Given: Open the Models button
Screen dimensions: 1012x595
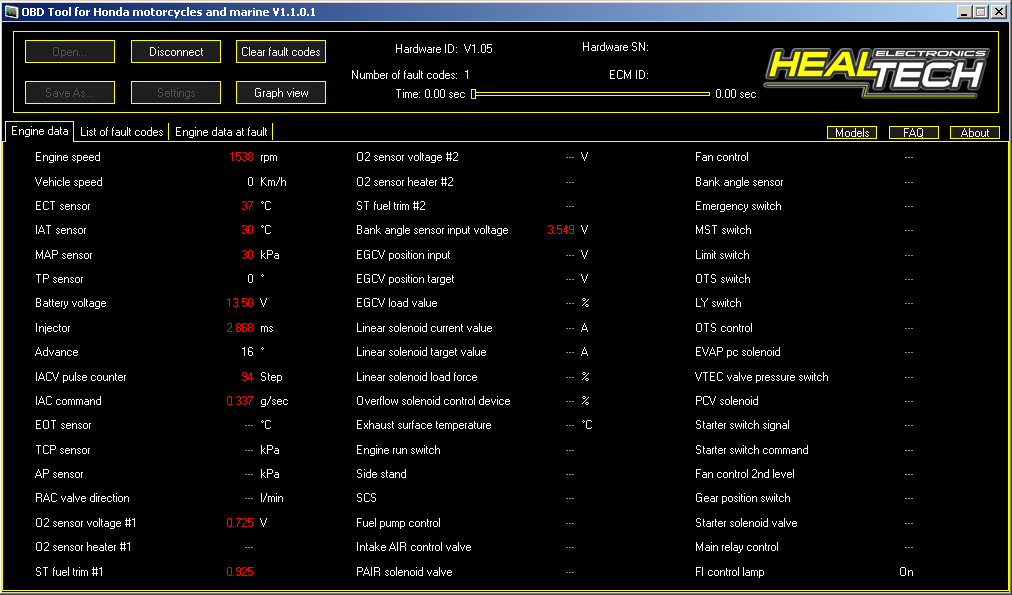Looking at the screenshot, I should click(852, 133).
